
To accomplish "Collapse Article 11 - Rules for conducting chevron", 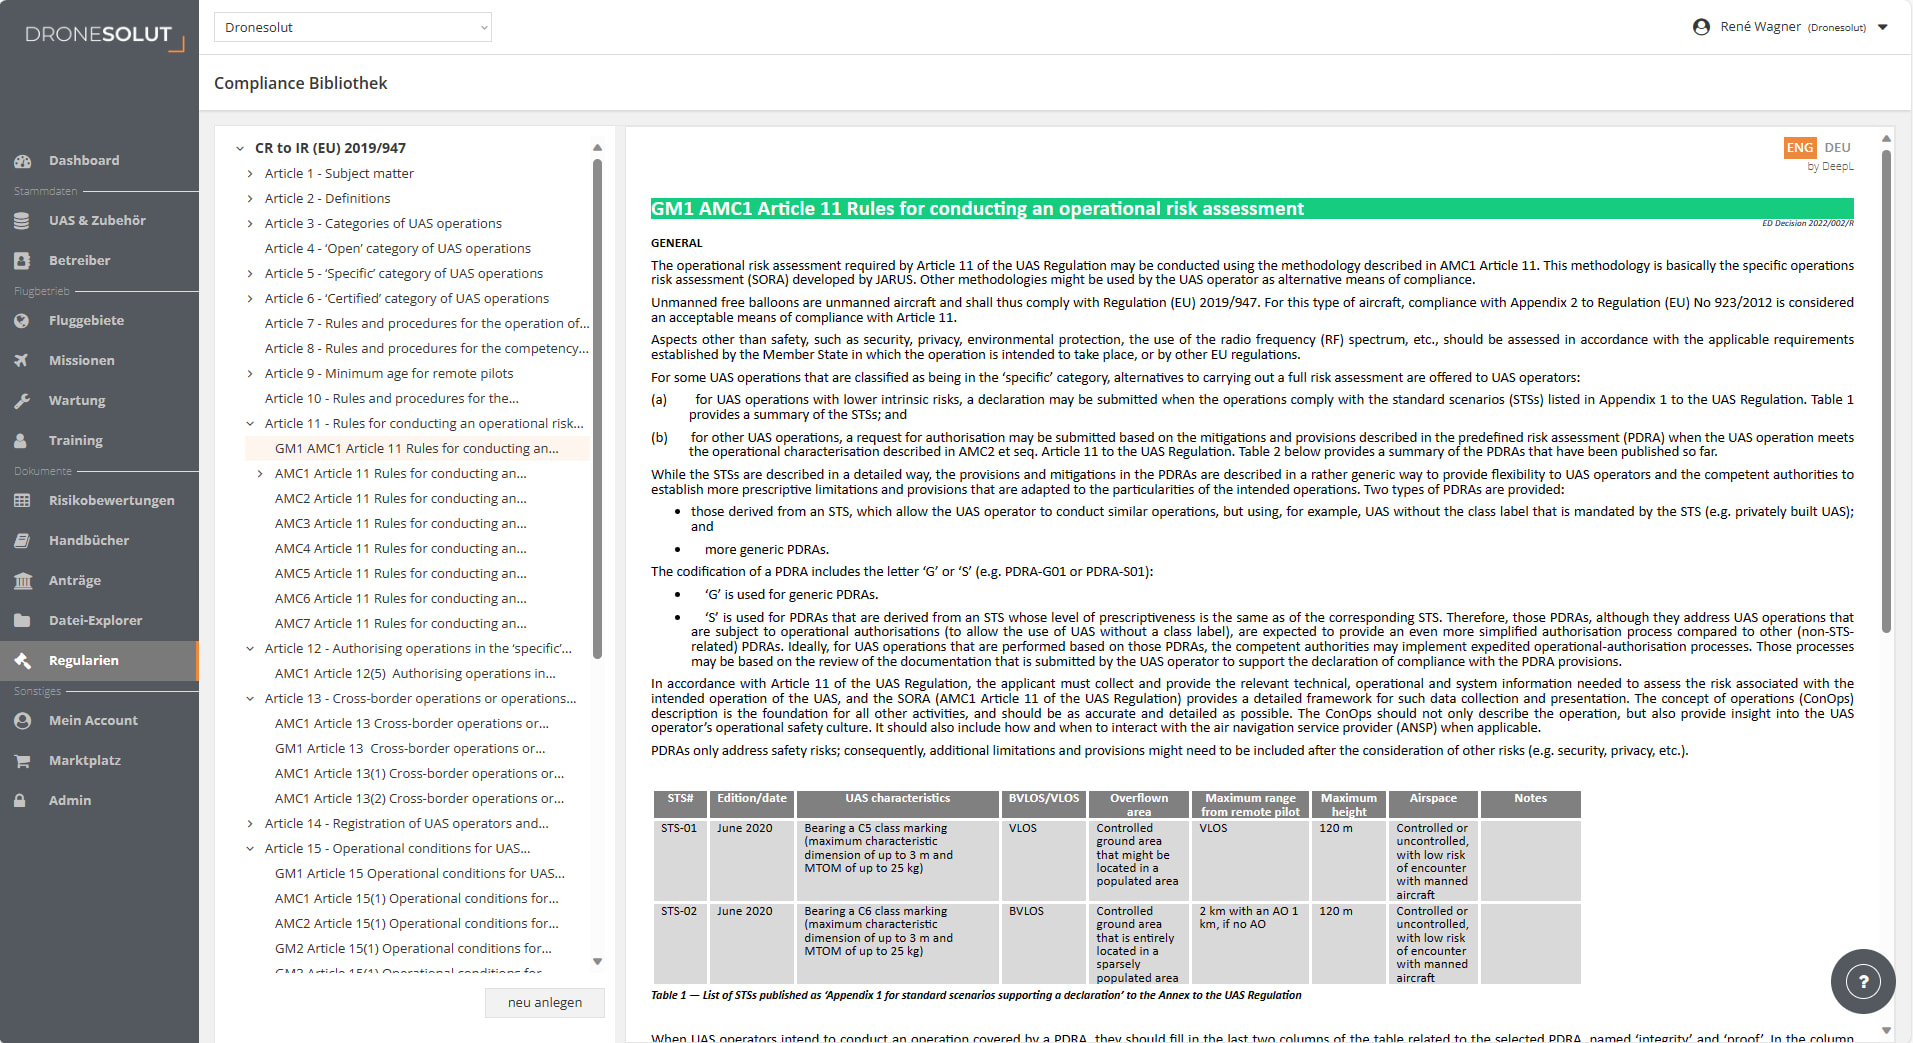I will coord(250,424).
